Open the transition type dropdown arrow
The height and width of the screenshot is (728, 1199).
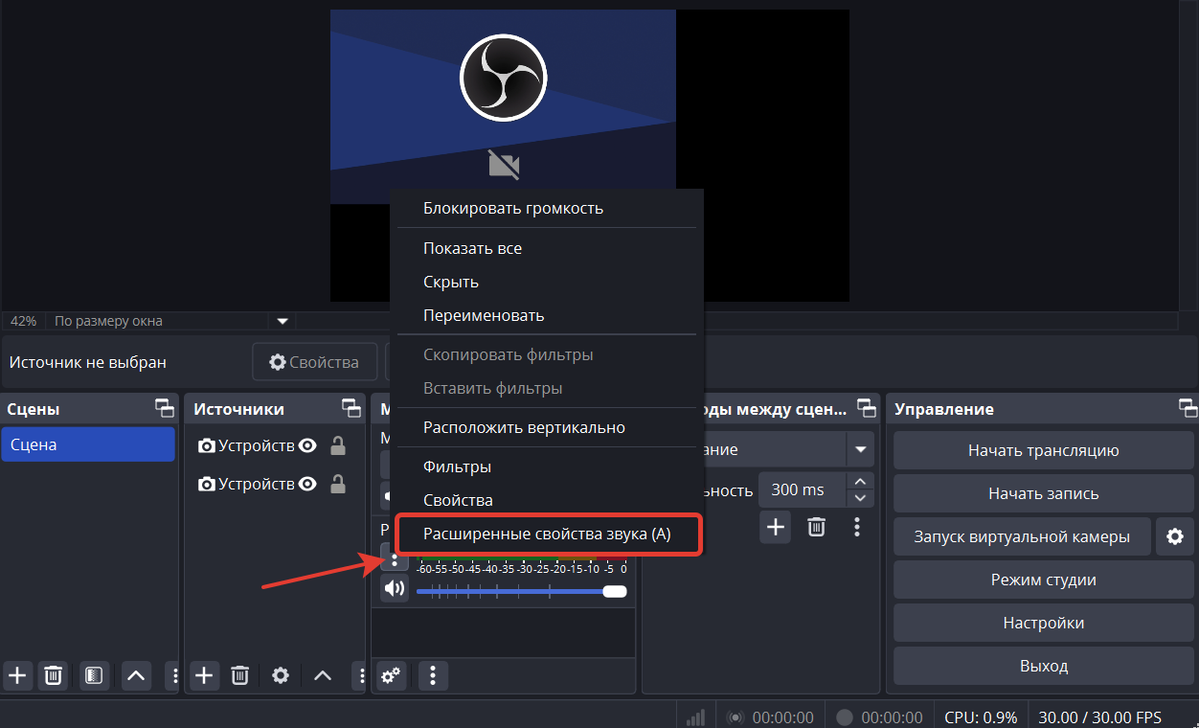tap(859, 450)
